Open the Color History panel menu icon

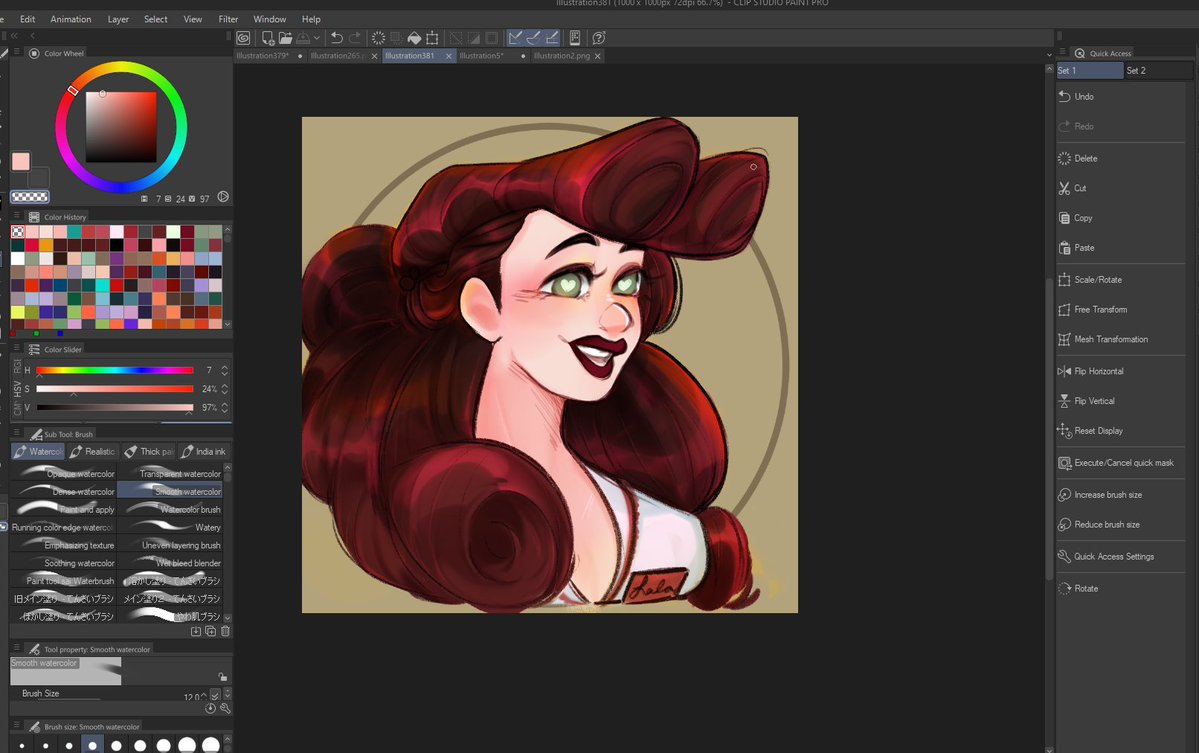tap(16, 216)
